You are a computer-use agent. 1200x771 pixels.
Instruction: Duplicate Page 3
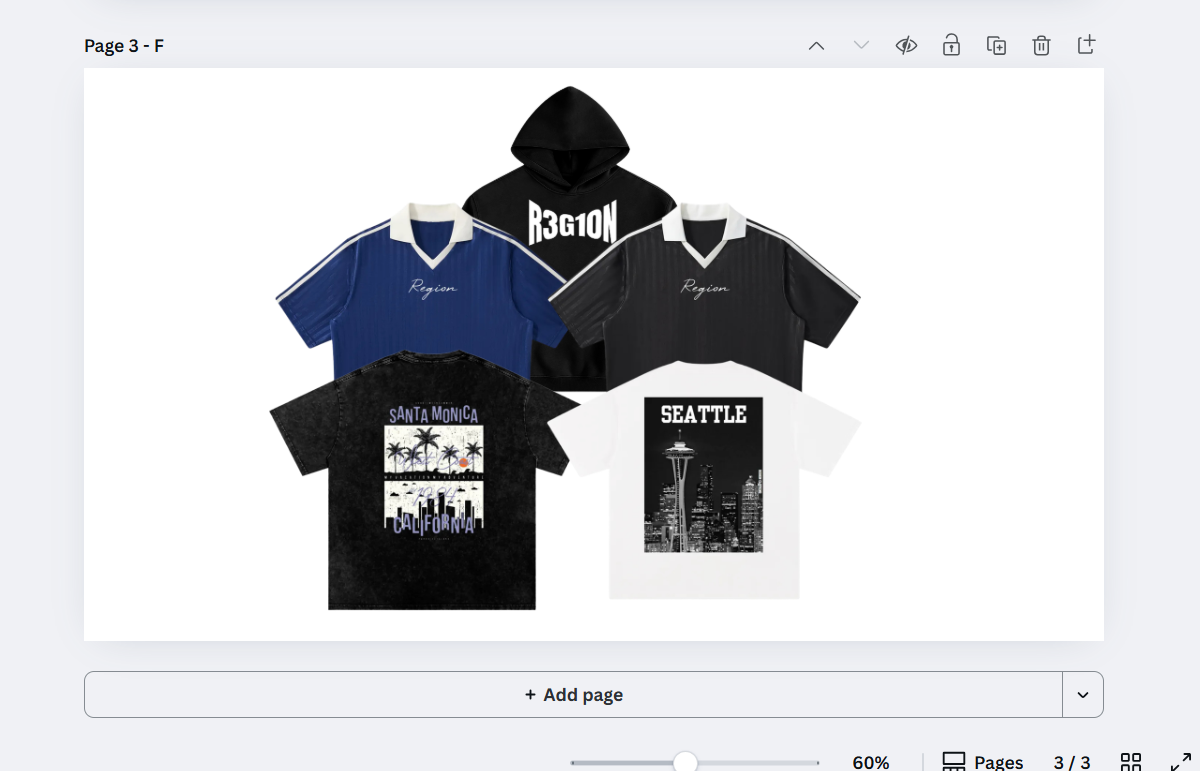point(996,46)
